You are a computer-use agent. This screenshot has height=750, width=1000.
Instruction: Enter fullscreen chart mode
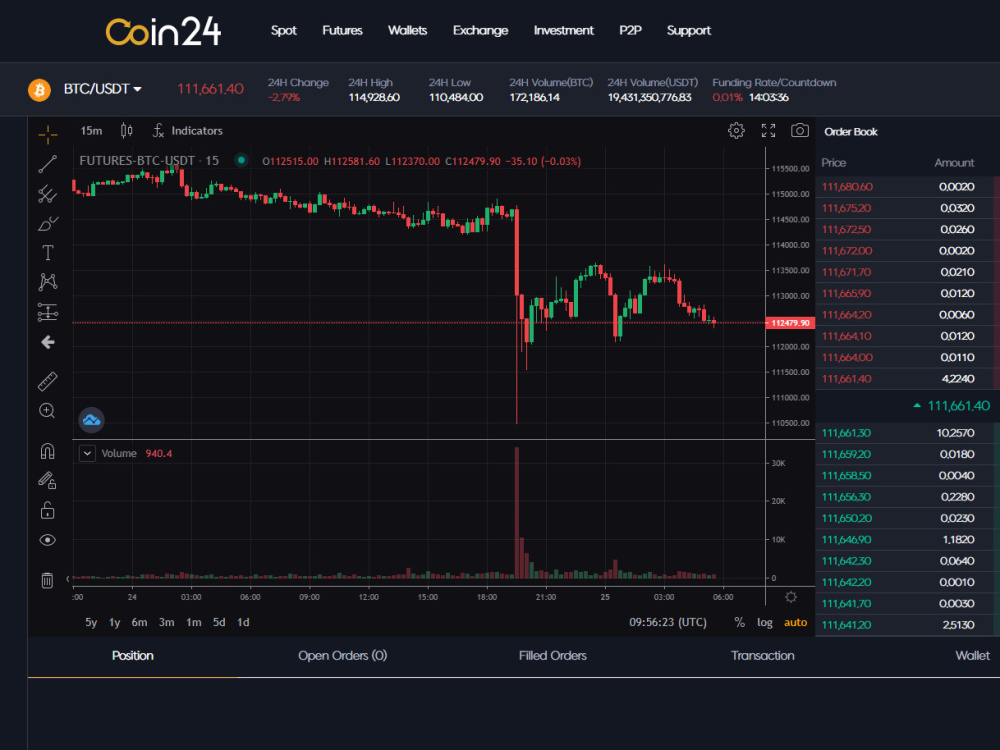pos(768,131)
